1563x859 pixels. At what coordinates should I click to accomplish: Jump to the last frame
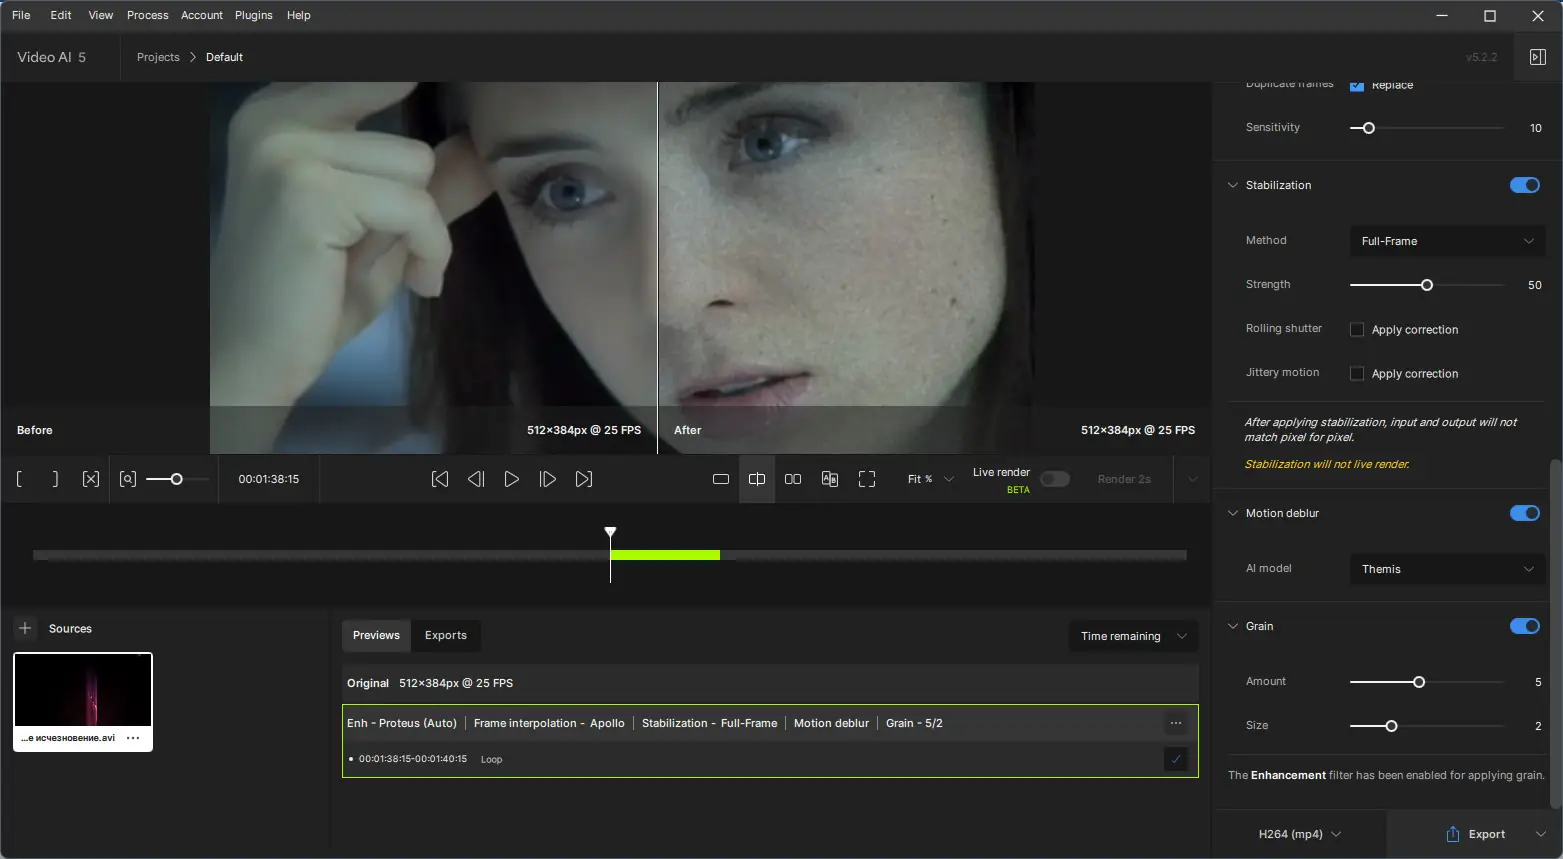(584, 479)
